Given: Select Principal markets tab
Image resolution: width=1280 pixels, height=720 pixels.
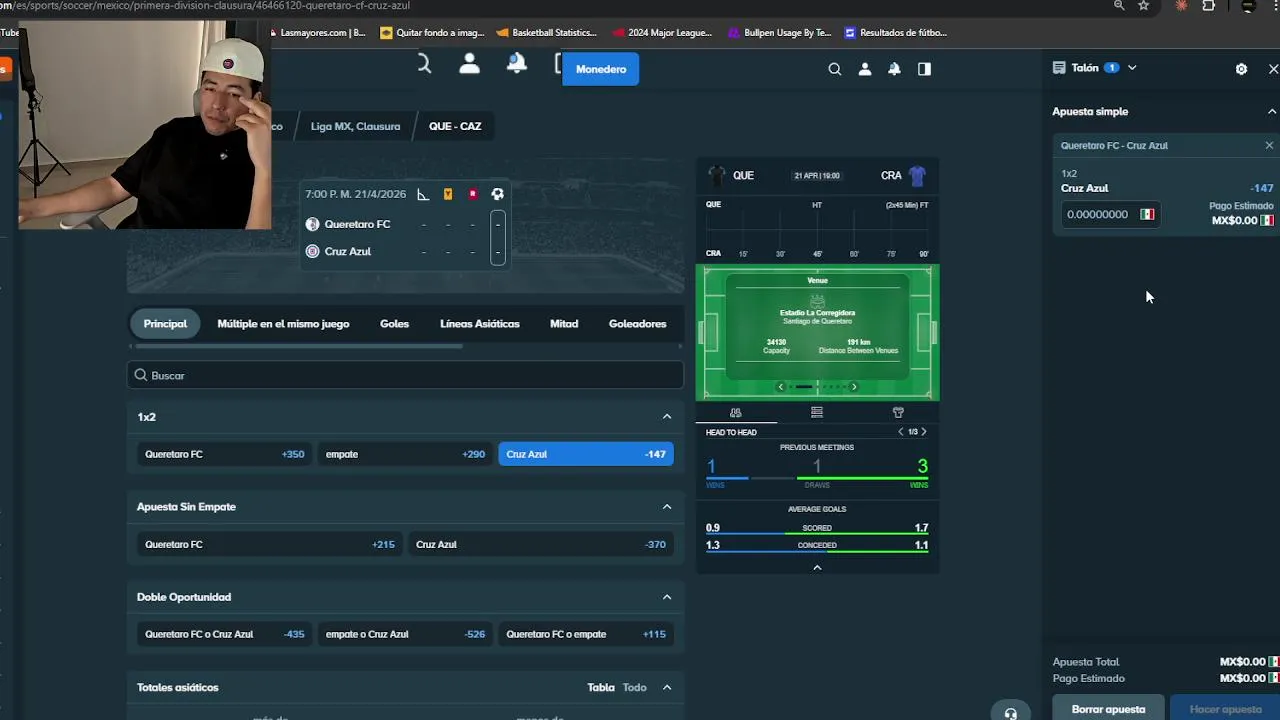Looking at the screenshot, I should (x=165, y=324).
